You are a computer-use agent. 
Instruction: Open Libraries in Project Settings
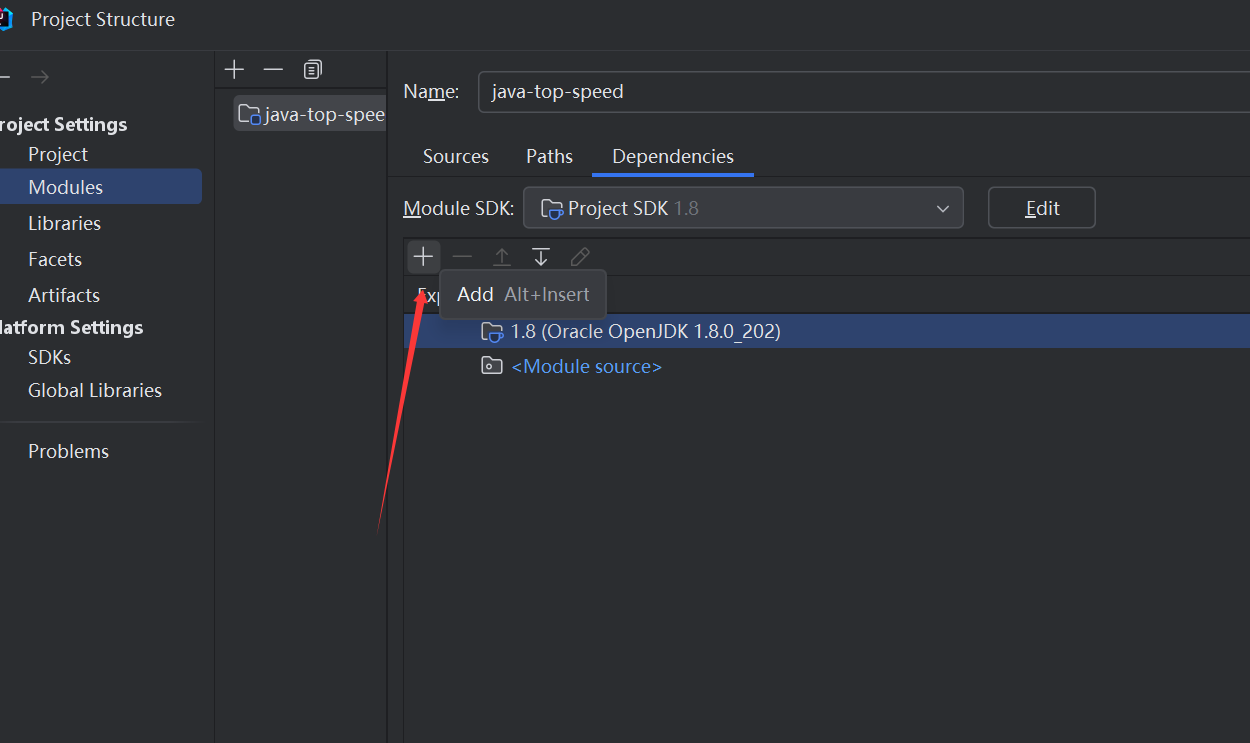click(64, 223)
